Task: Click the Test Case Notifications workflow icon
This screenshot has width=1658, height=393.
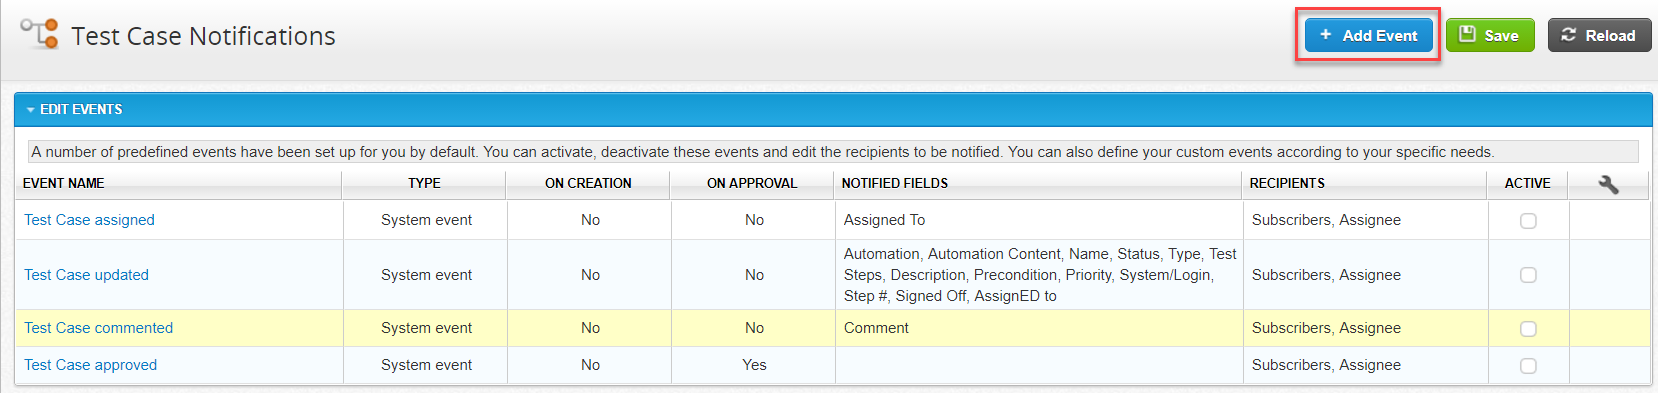Action: click(40, 33)
